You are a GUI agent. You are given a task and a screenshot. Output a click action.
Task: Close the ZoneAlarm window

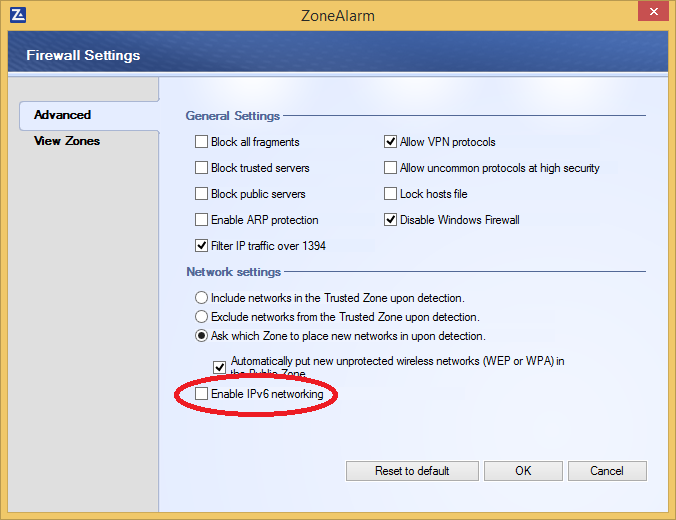point(653,11)
